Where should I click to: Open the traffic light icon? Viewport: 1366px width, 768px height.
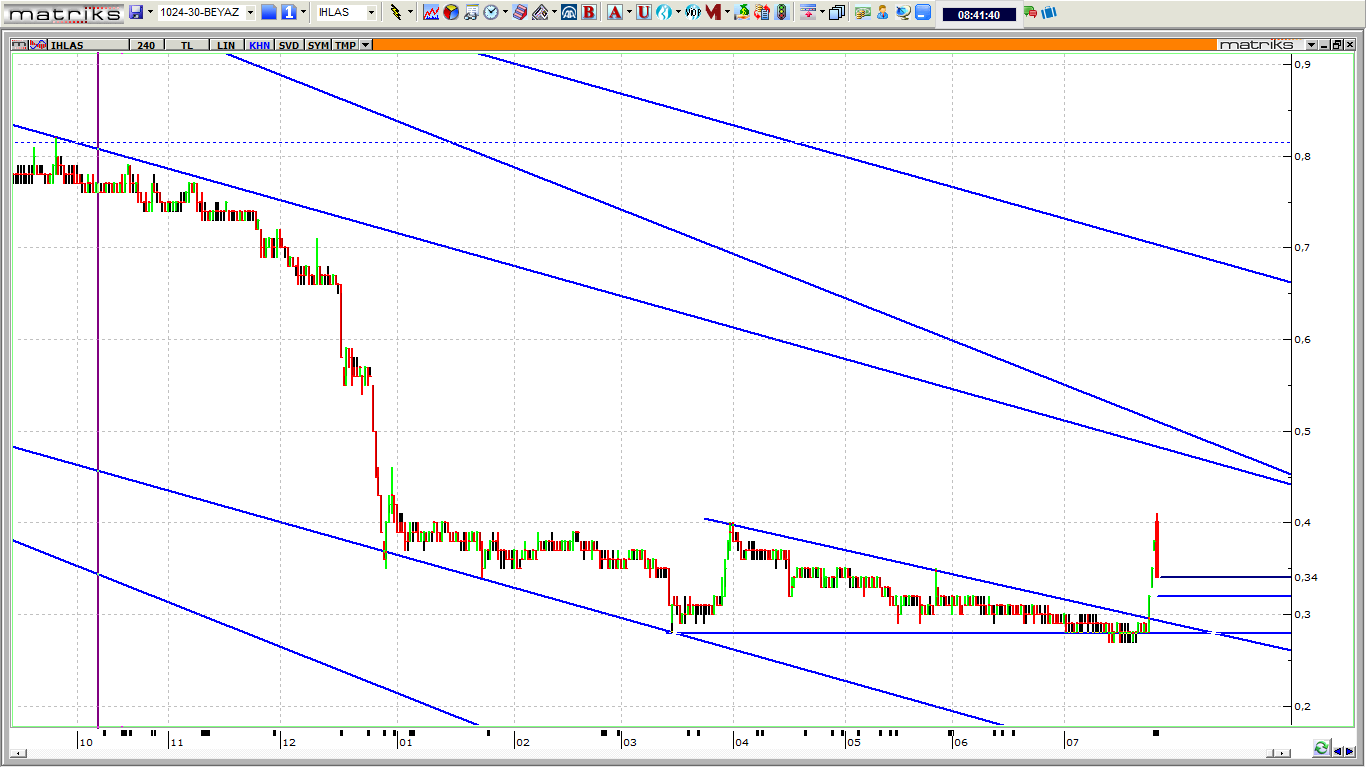(x=780, y=12)
